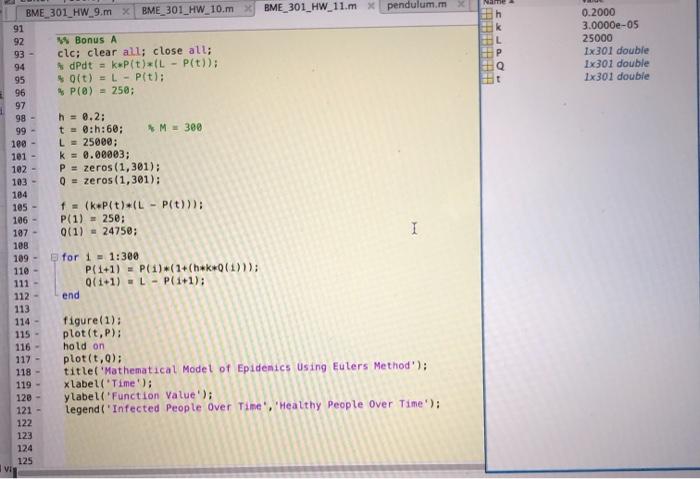700x479 pixels.
Task: Click the variable icon for t in Workspace
Action: click(x=488, y=79)
